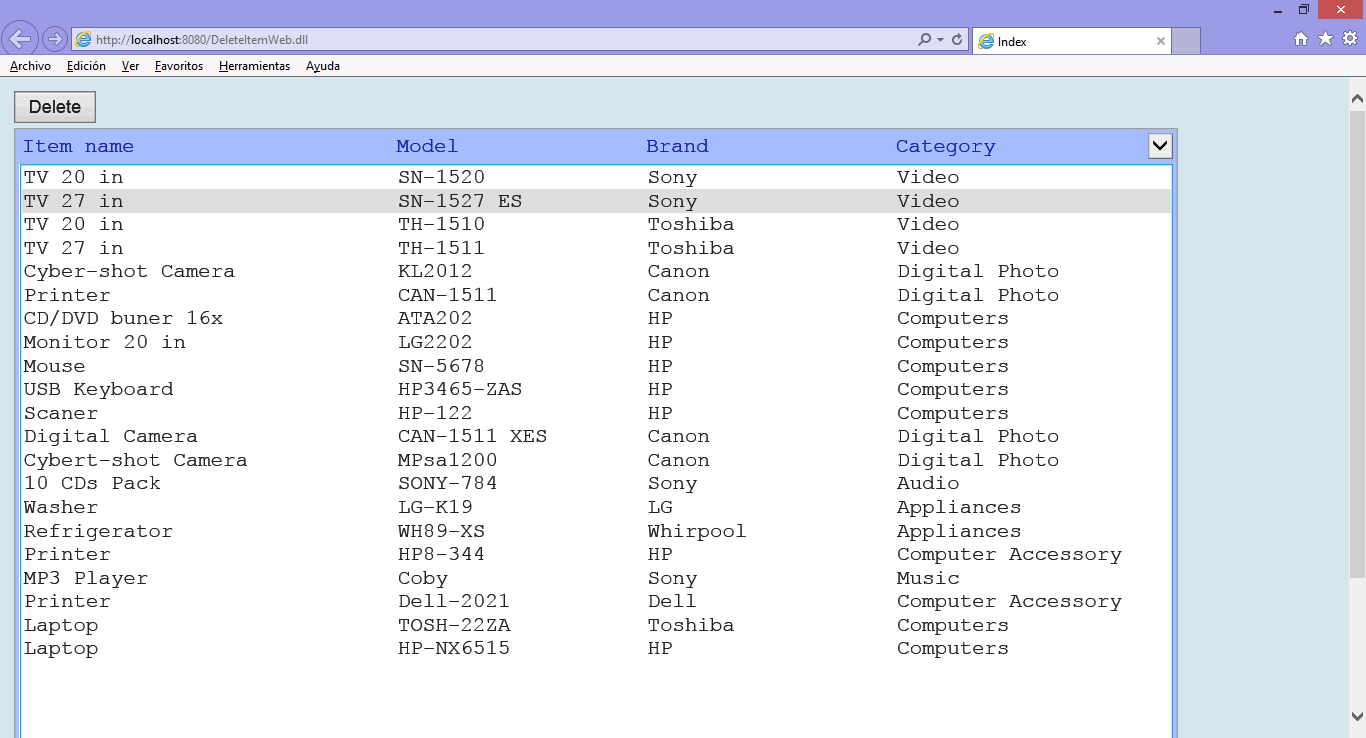Click the scrollbar down arrow
1366x738 pixels.
pyautogui.click(x=1357, y=716)
